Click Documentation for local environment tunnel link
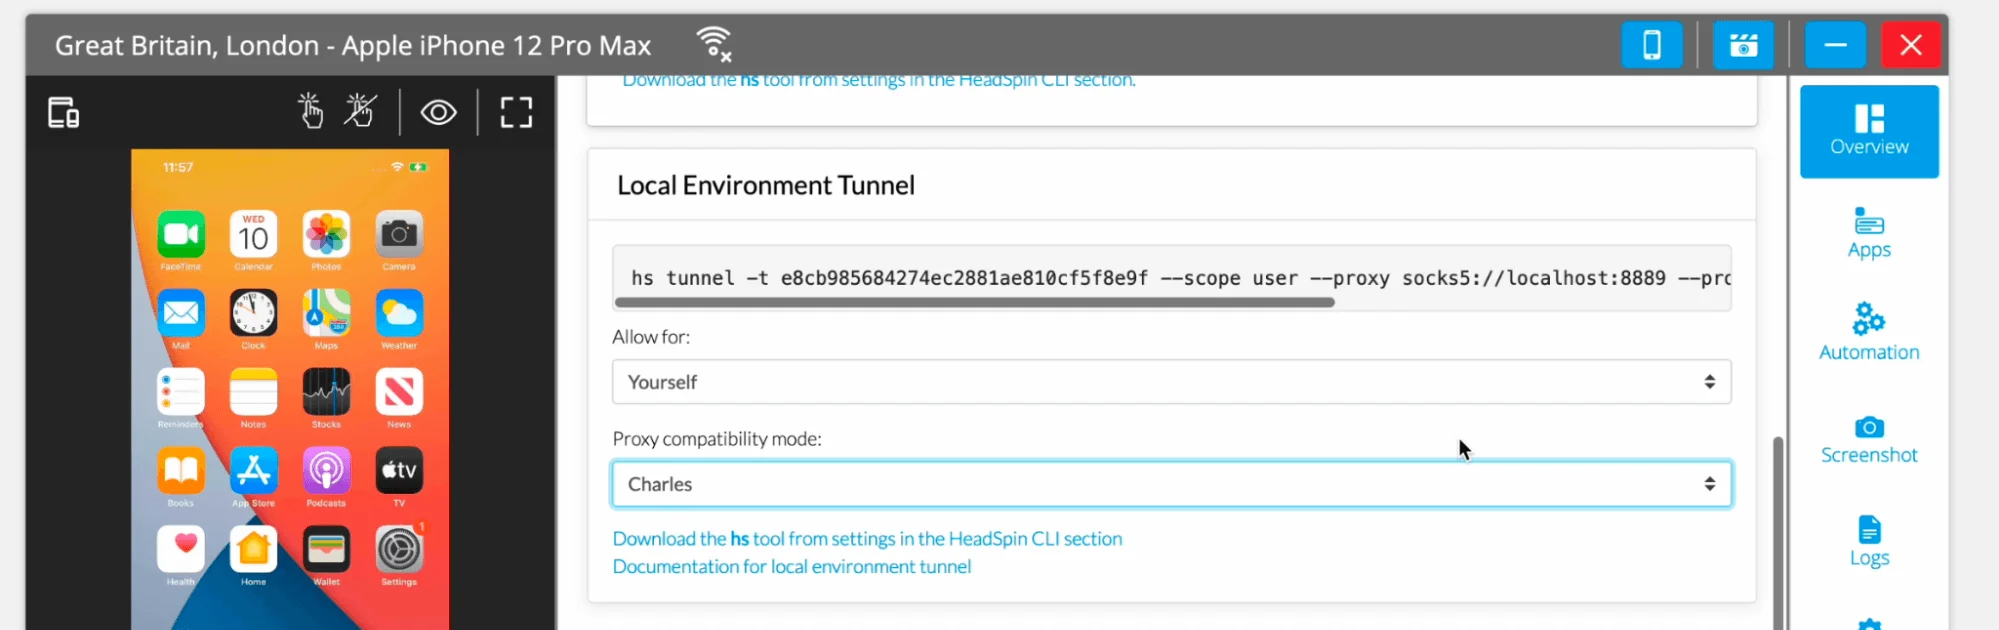This screenshot has width=1999, height=630. (791, 567)
